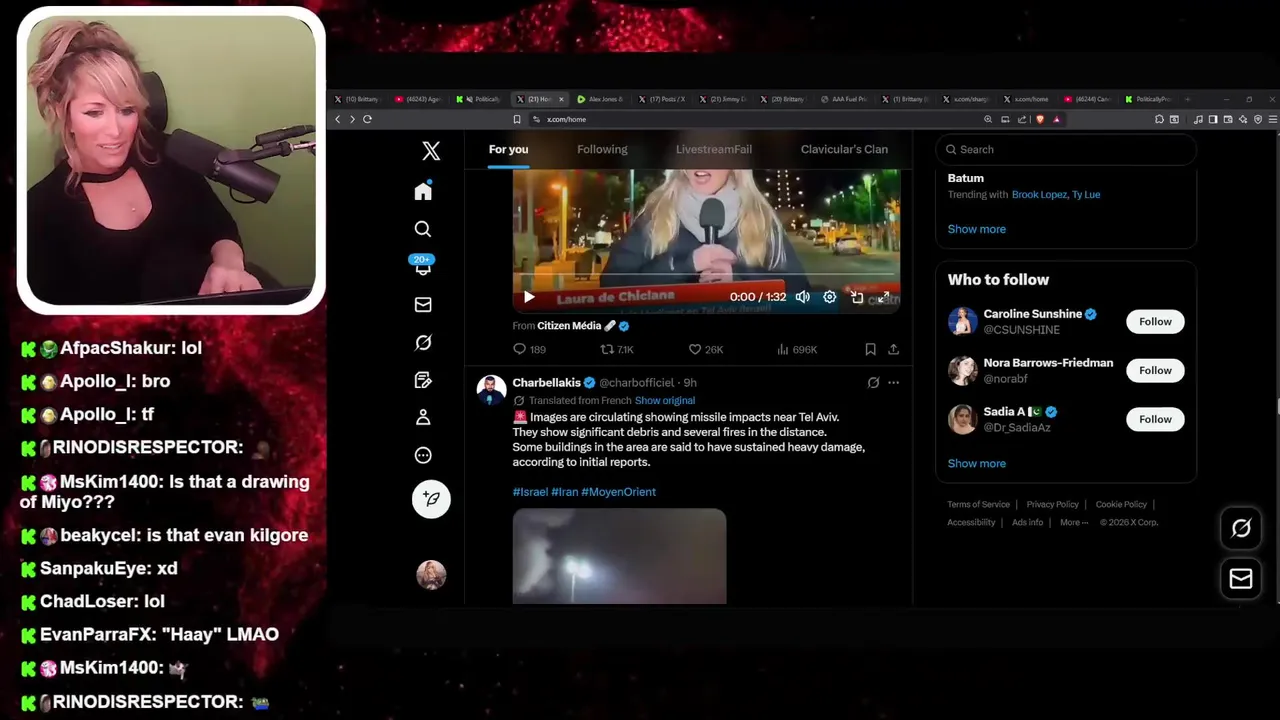Click the X logo in the sidebar
1280x720 pixels.
tap(431, 151)
